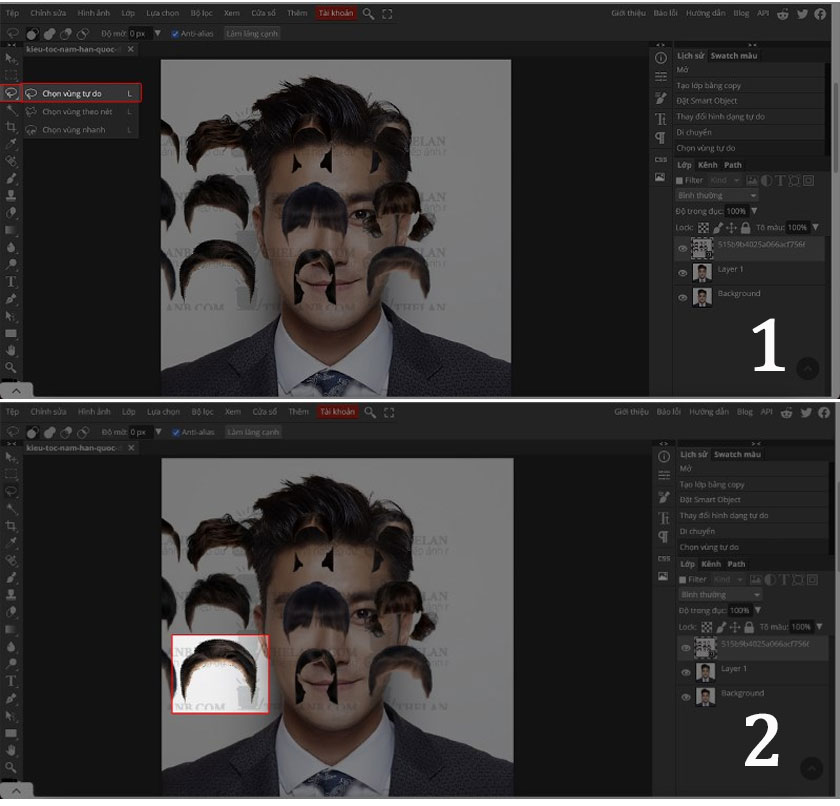Select the Hand tool in the bottom screenshot's toolbar
This screenshot has width=840, height=806.
coord(11,750)
